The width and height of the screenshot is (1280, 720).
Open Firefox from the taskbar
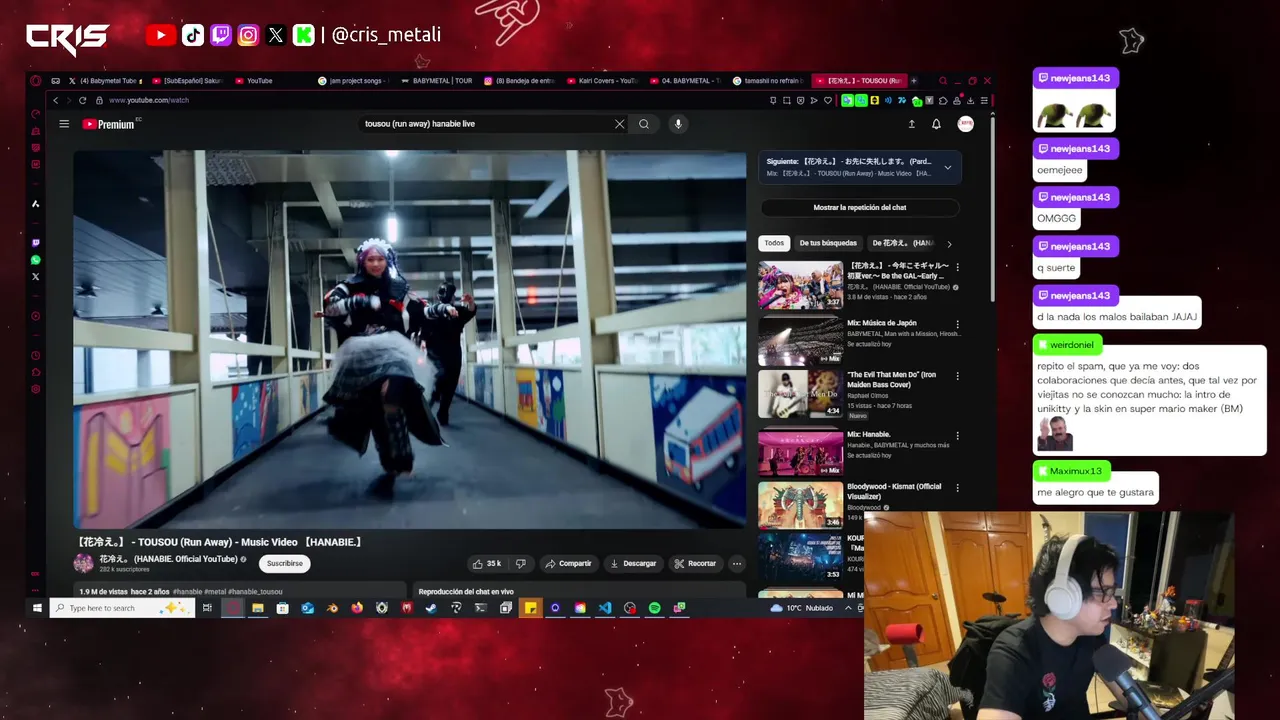[357, 608]
